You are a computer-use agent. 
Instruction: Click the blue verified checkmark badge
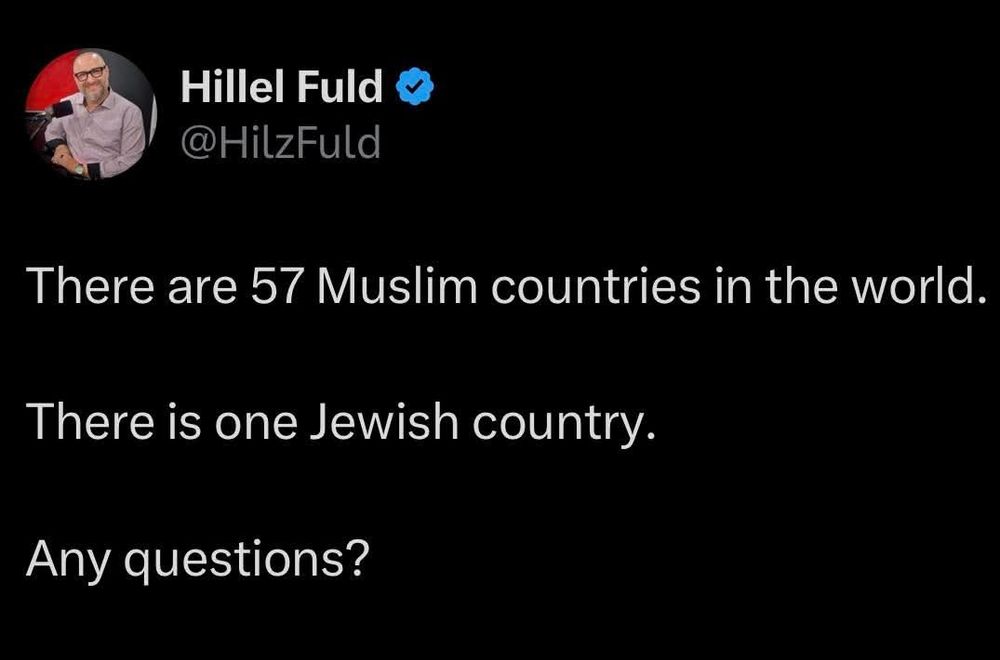click(x=415, y=86)
